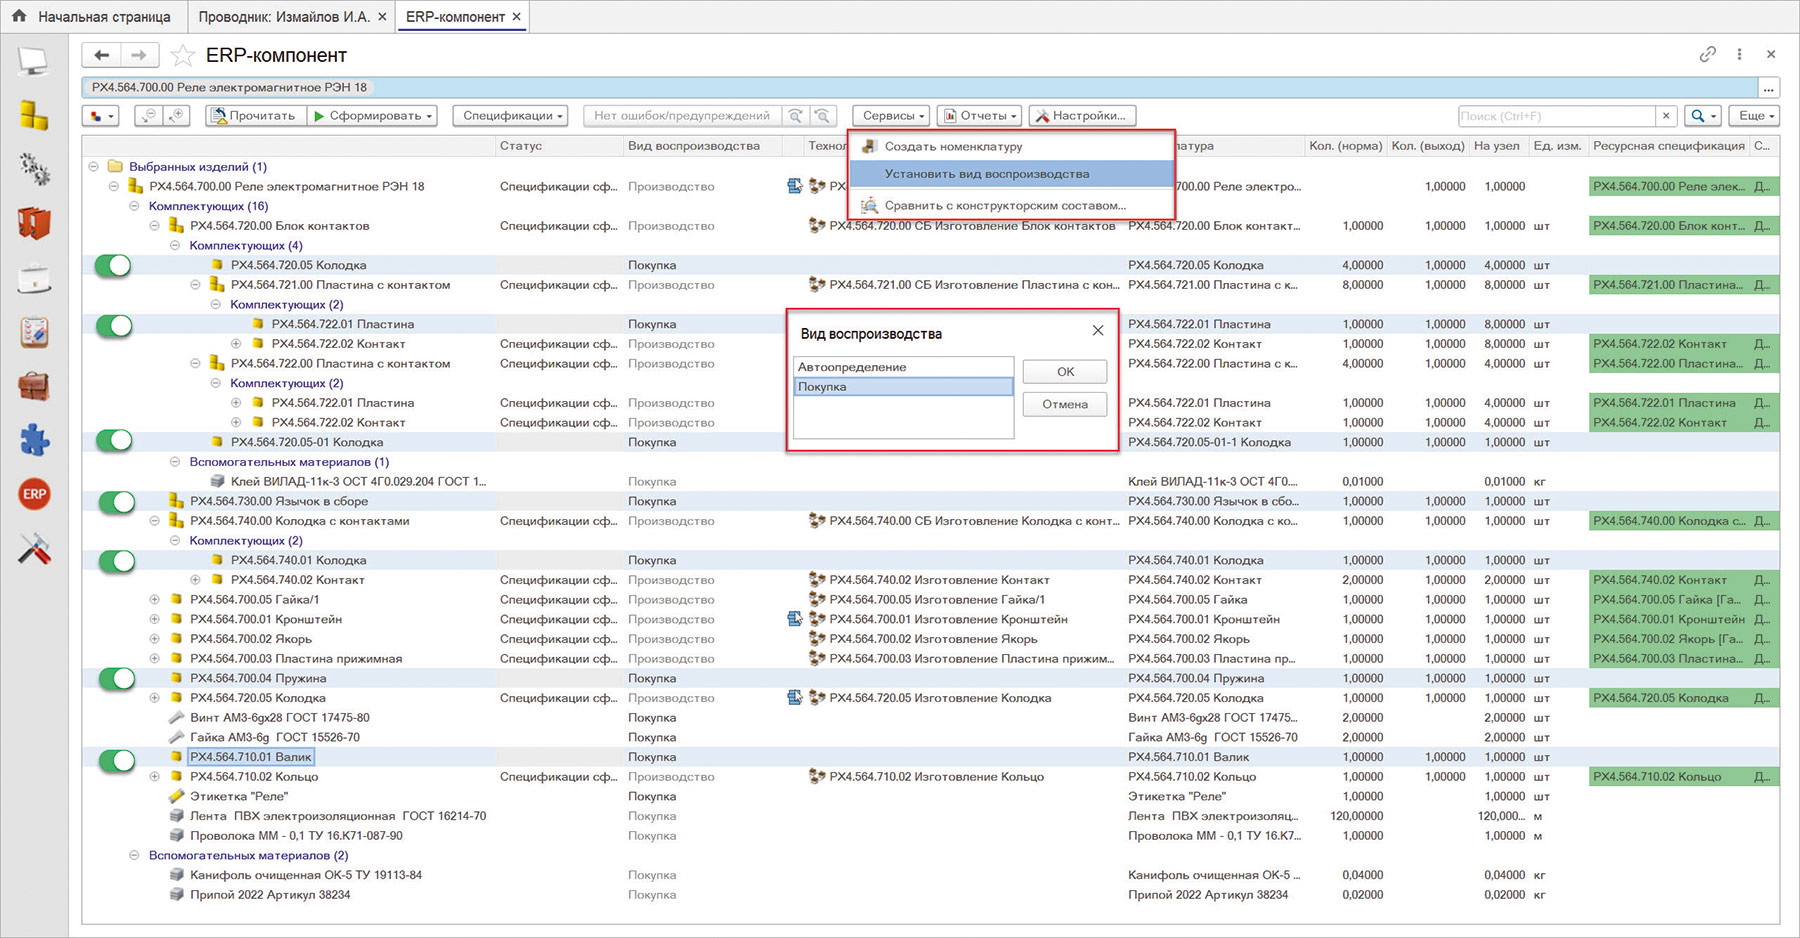Click the РХ4.564.700.00 Реле электромагнитное product field
Image resolution: width=1800 pixels, height=938 pixels.
pyautogui.click(x=920, y=88)
